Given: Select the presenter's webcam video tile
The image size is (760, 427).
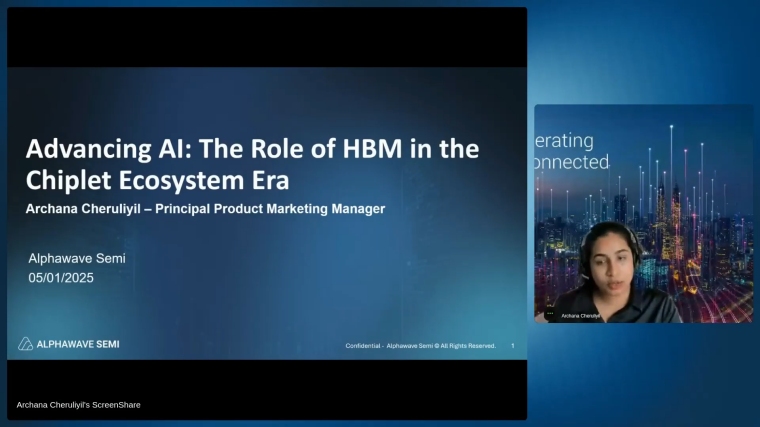Looking at the screenshot, I should (643, 213).
